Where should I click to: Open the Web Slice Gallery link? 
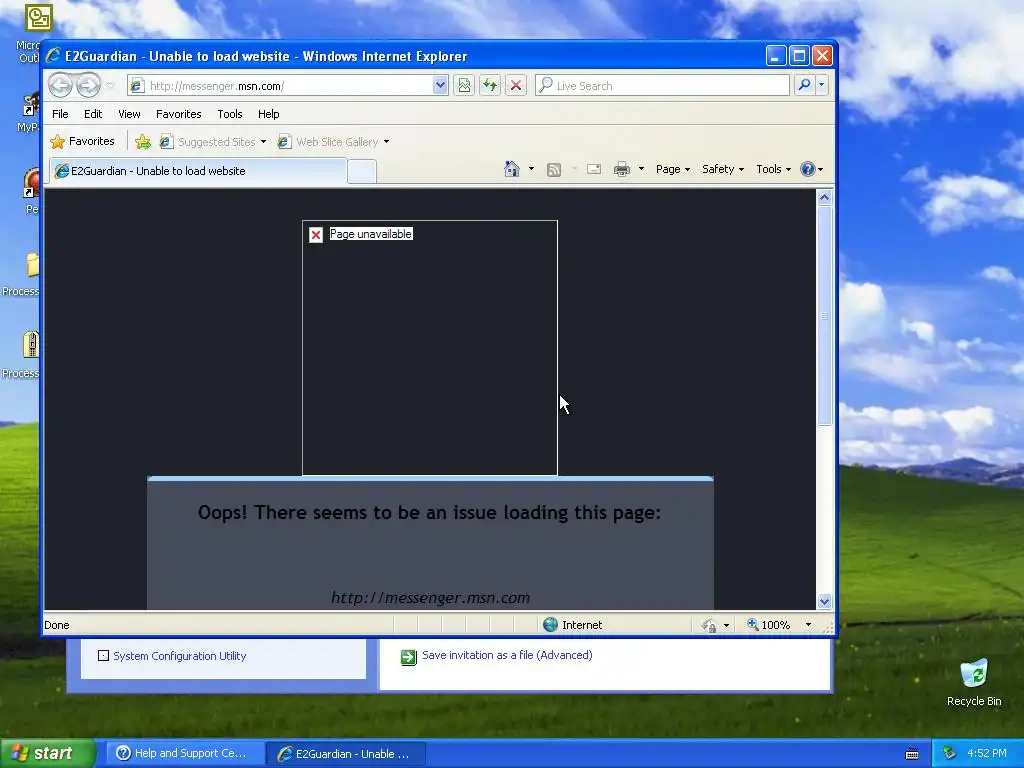point(336,142)
